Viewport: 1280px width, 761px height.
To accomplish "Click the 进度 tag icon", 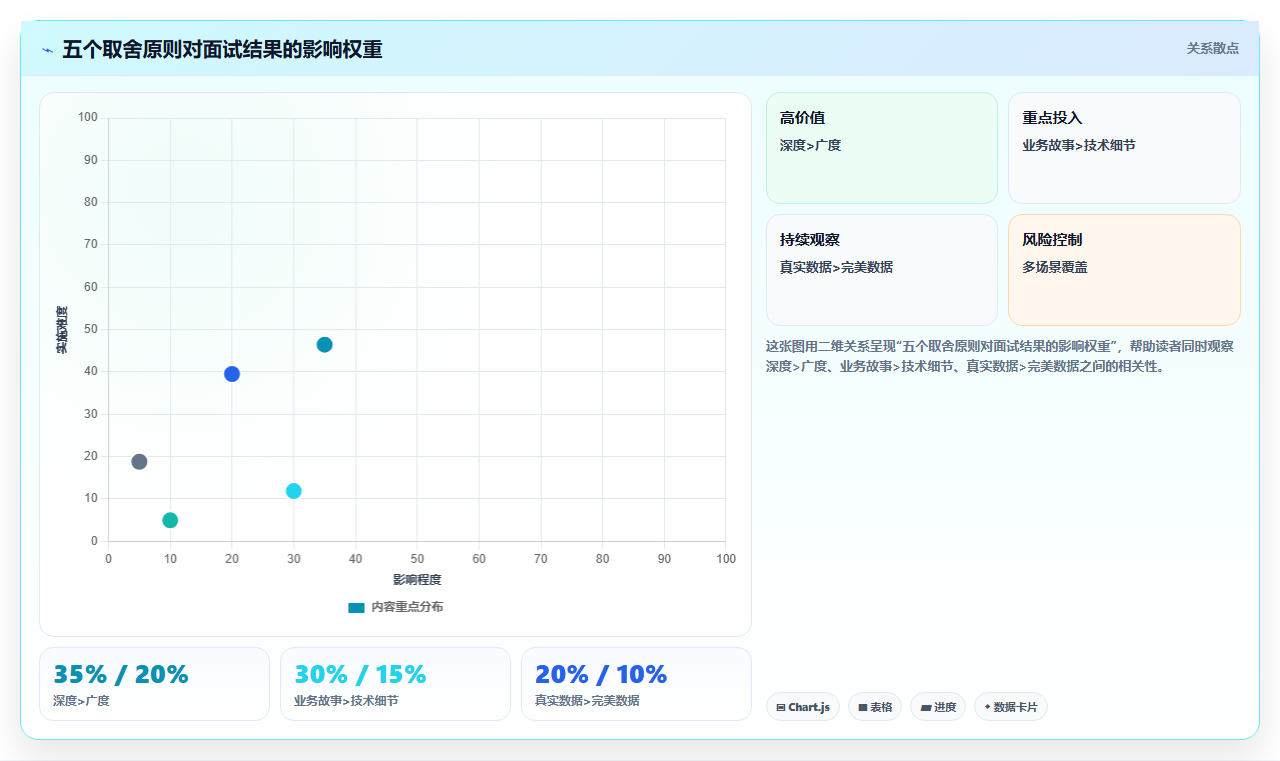I will (x=926, y=707).
